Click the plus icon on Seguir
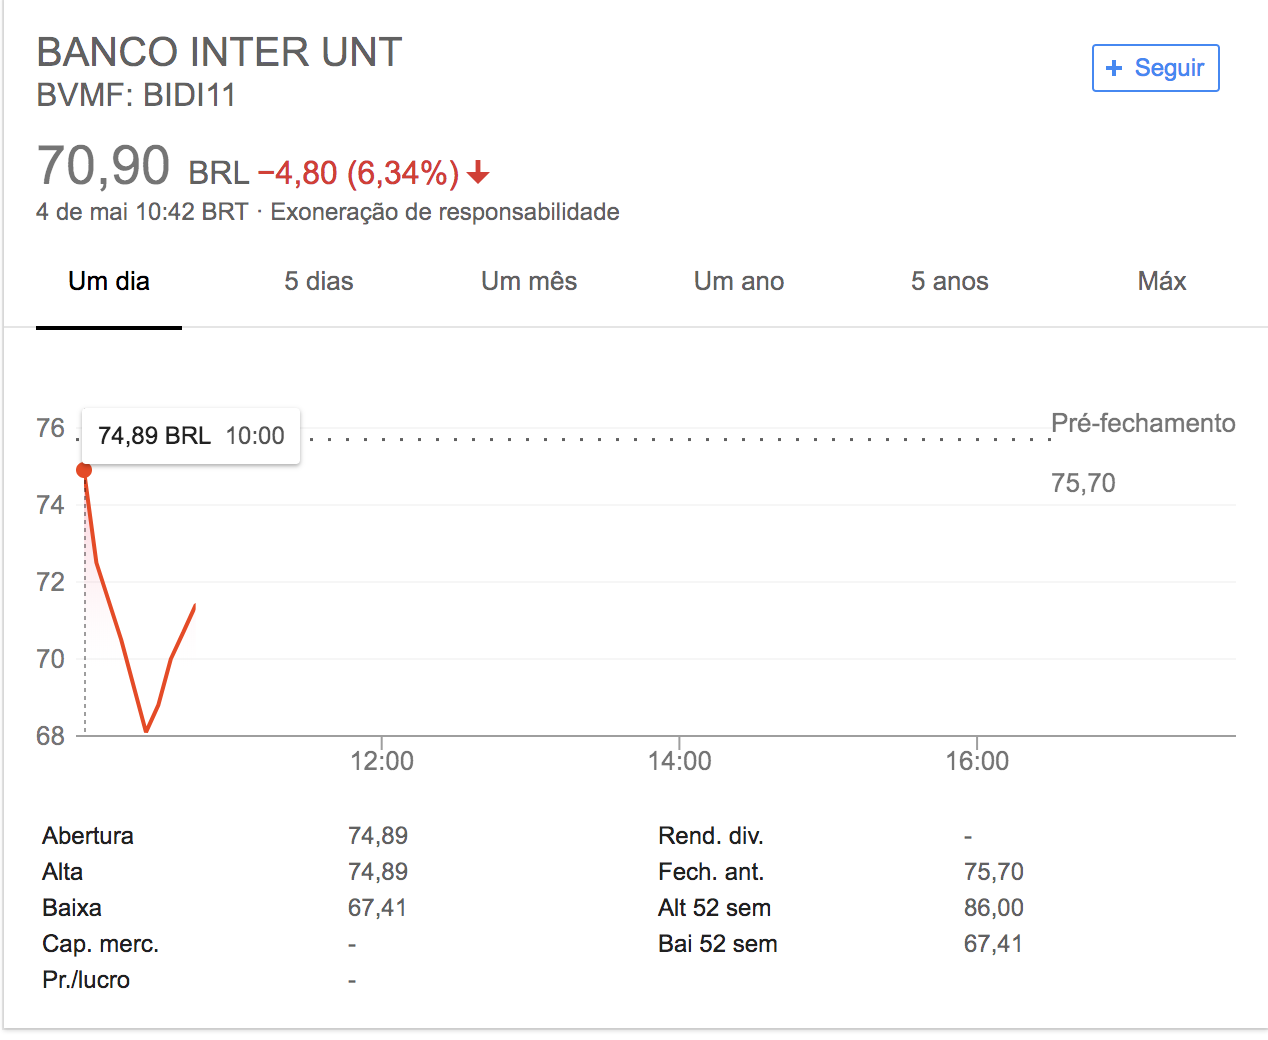The height and width of the screenshot is (1040, 1268). coord(1114,68)
